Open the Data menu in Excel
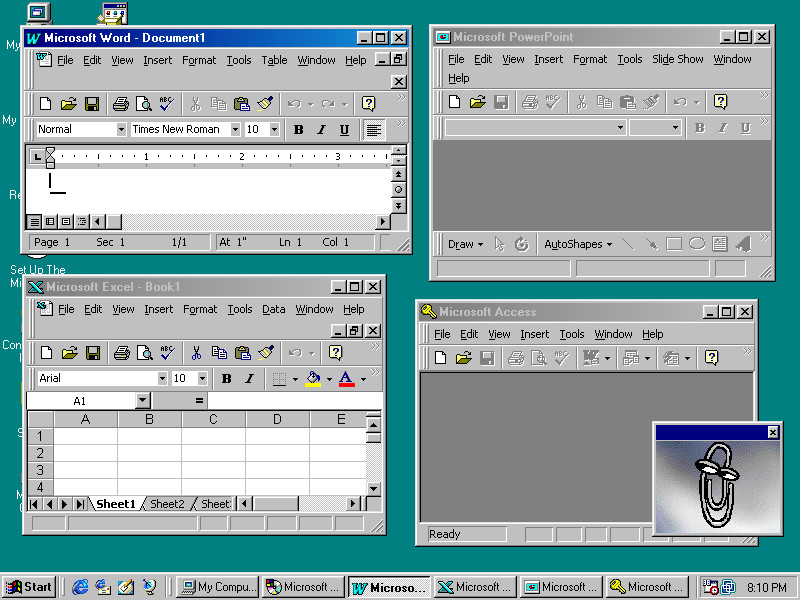800x600 pixels. point(273,309)
